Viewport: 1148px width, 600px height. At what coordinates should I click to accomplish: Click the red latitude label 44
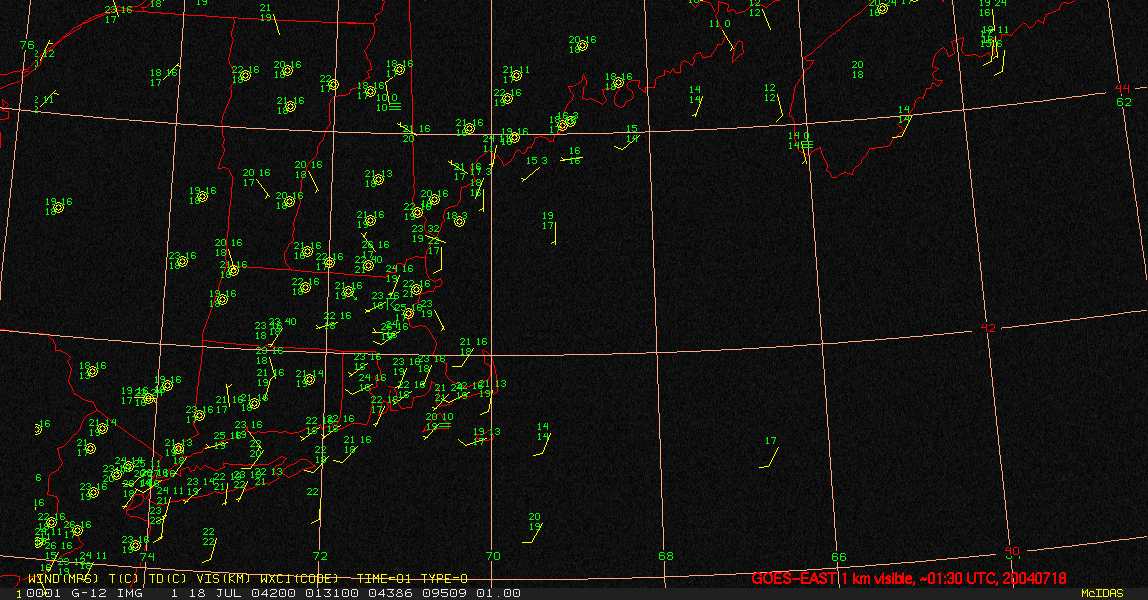pyautogui.click(x=1122, y=89)
